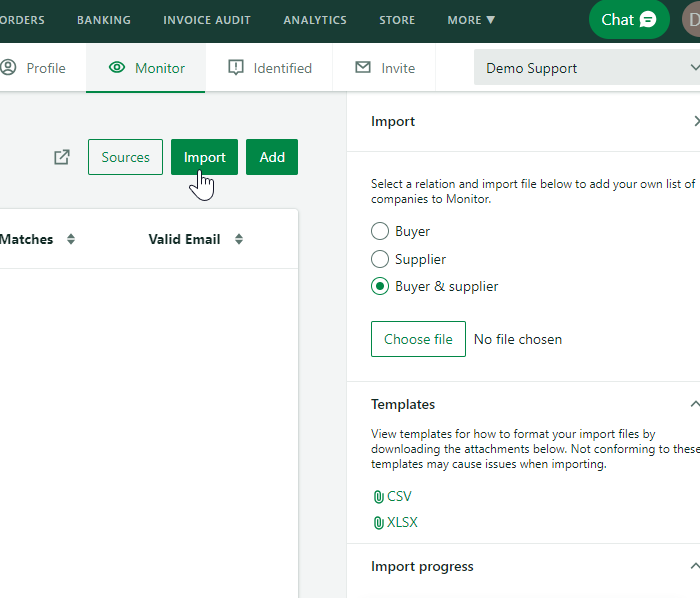The height and width of the screenshot is (598, 700).
Task: Close the Import side panel
Action: (696, 121)
